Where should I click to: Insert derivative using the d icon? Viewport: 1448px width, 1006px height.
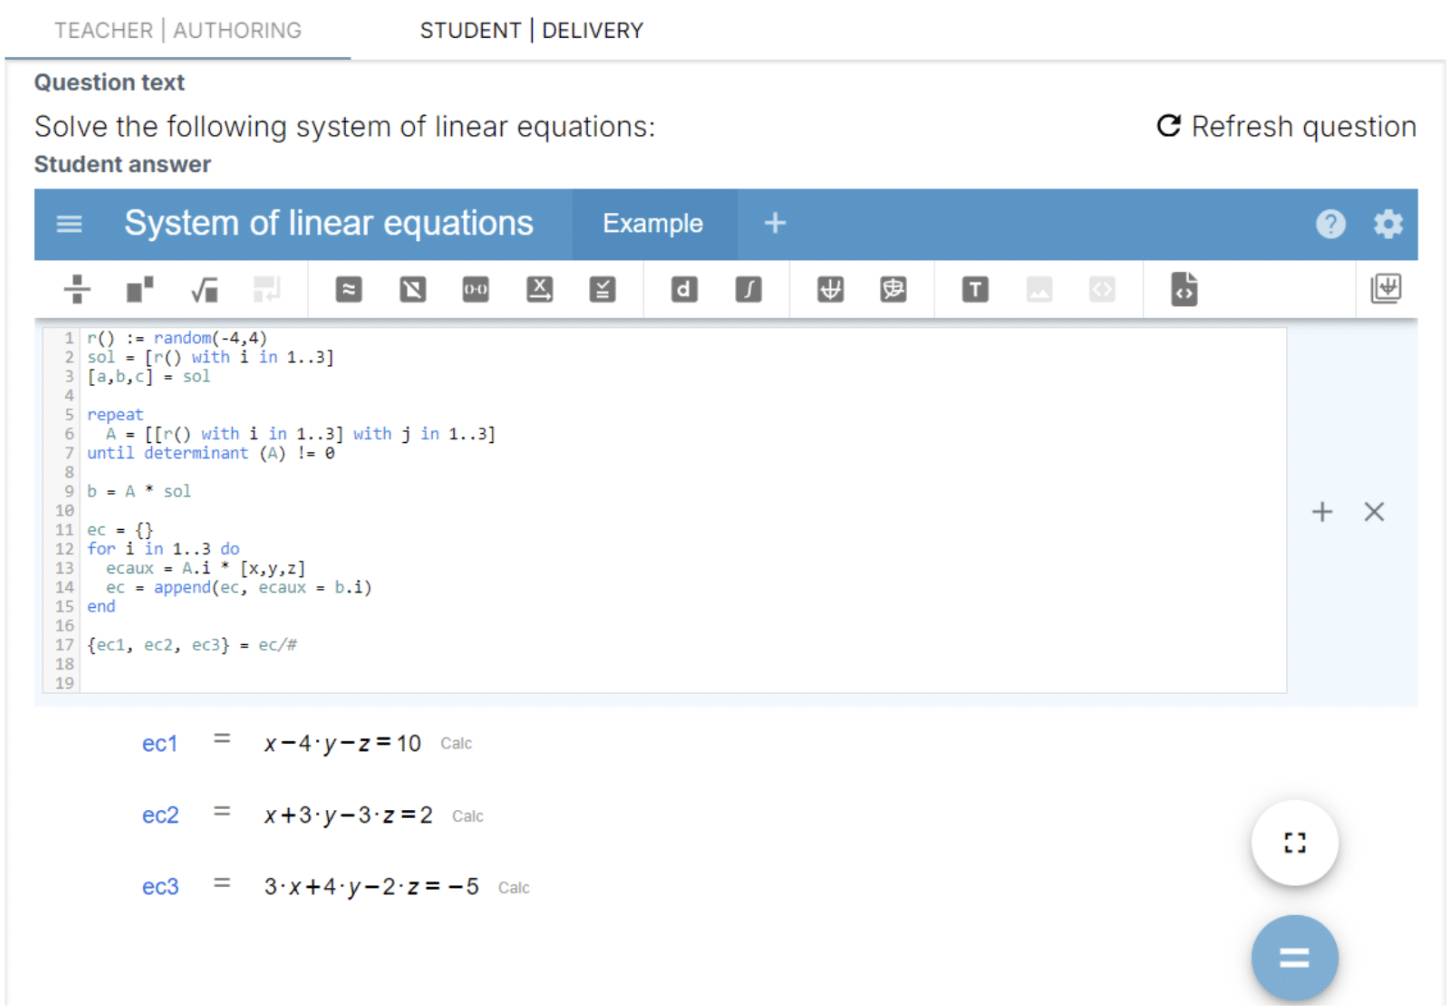(684, 290)
